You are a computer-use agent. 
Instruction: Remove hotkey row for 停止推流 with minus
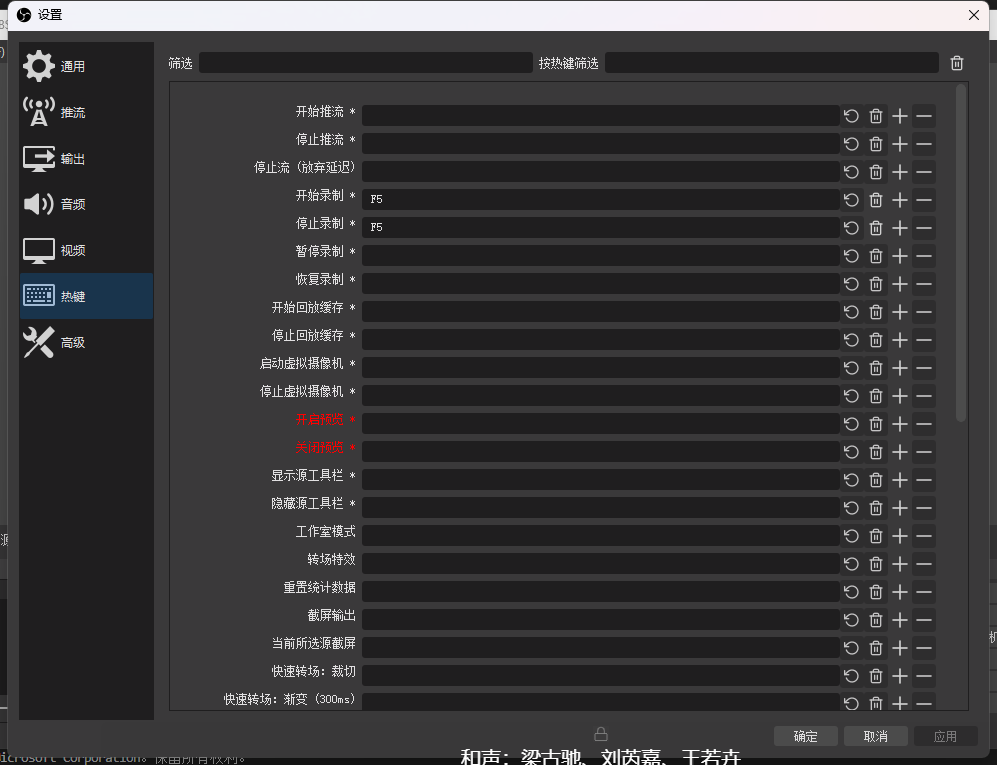pyautogui.click(x=924, y=144)
